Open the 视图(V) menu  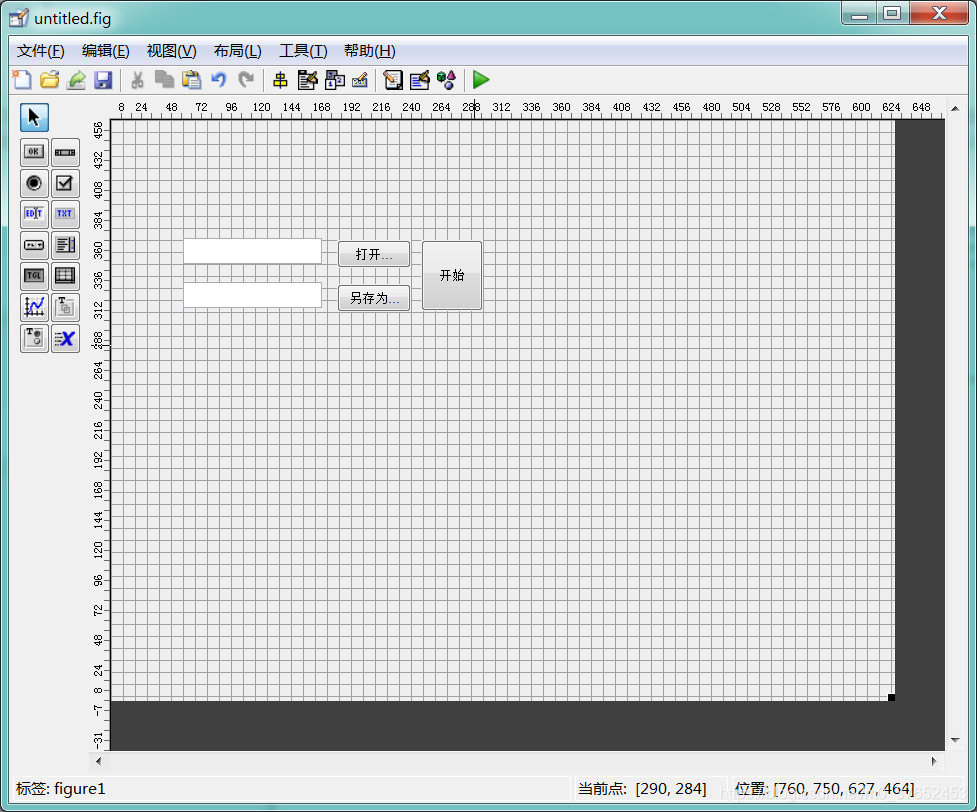pos(171,51)
